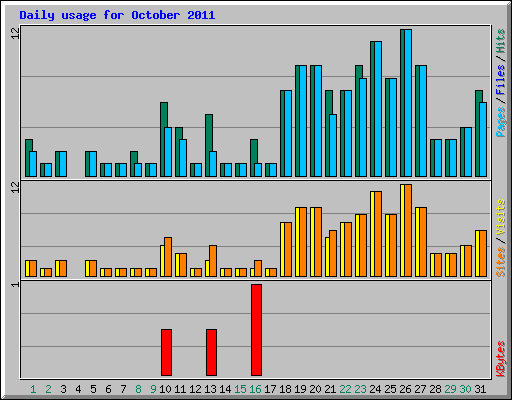Click day label 31 on the x-axis
The height and width of the screenshot is (400, 512).
pyautogui.click(x=480, y=389)
